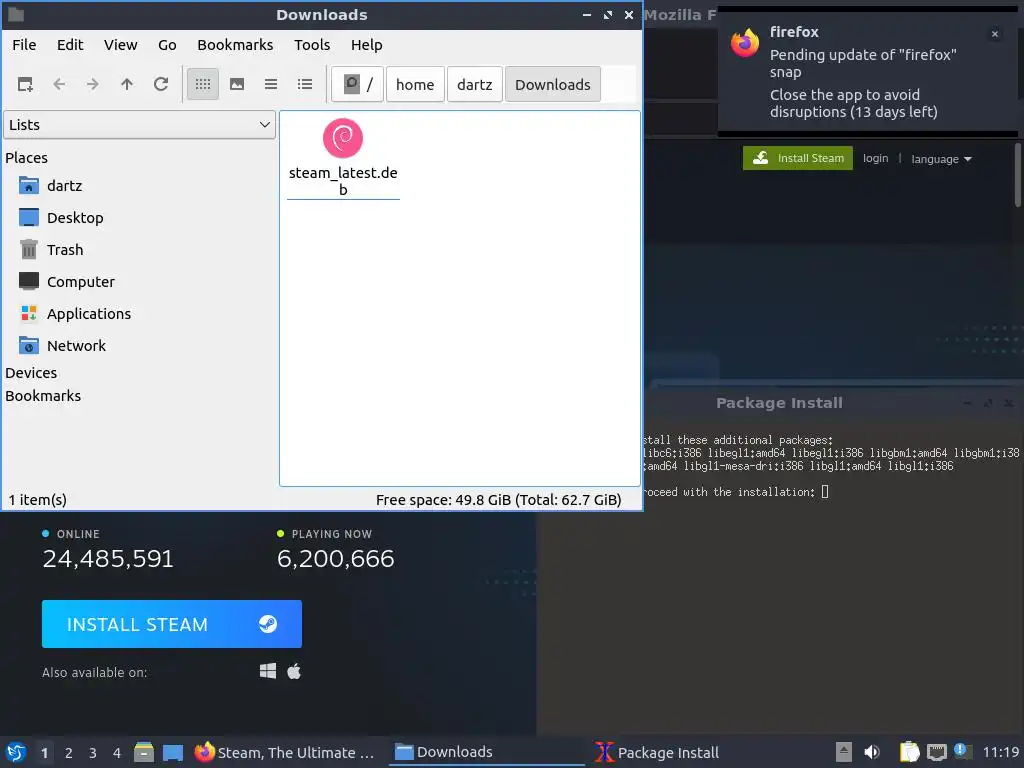Click the network monitor tray icon
Viewport: 1024px width, 768px height.
click(936, 752)
